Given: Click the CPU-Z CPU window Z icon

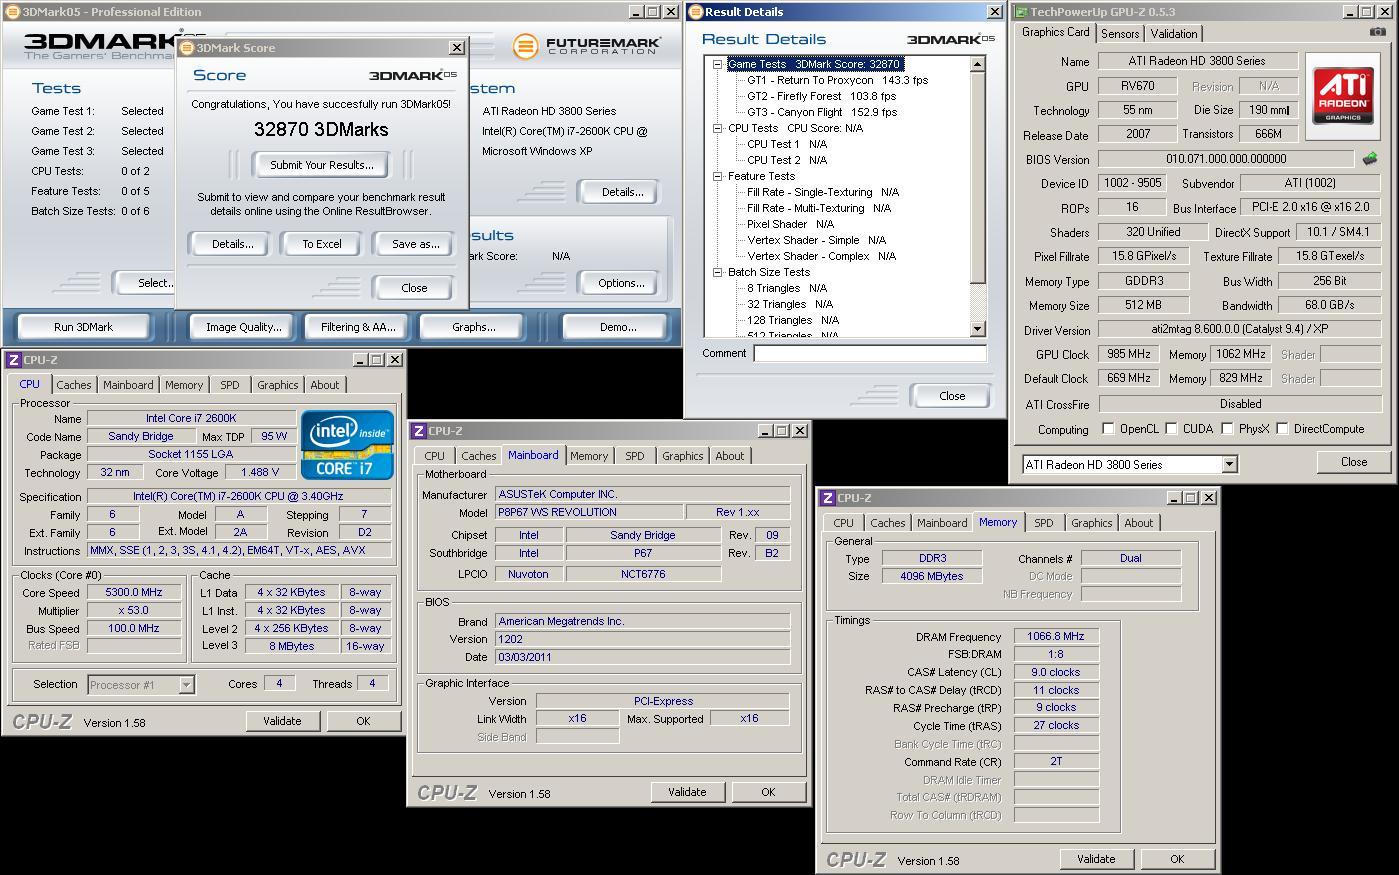Looking at the screenshot, I should pyautogui.click(x=14, y=360).
